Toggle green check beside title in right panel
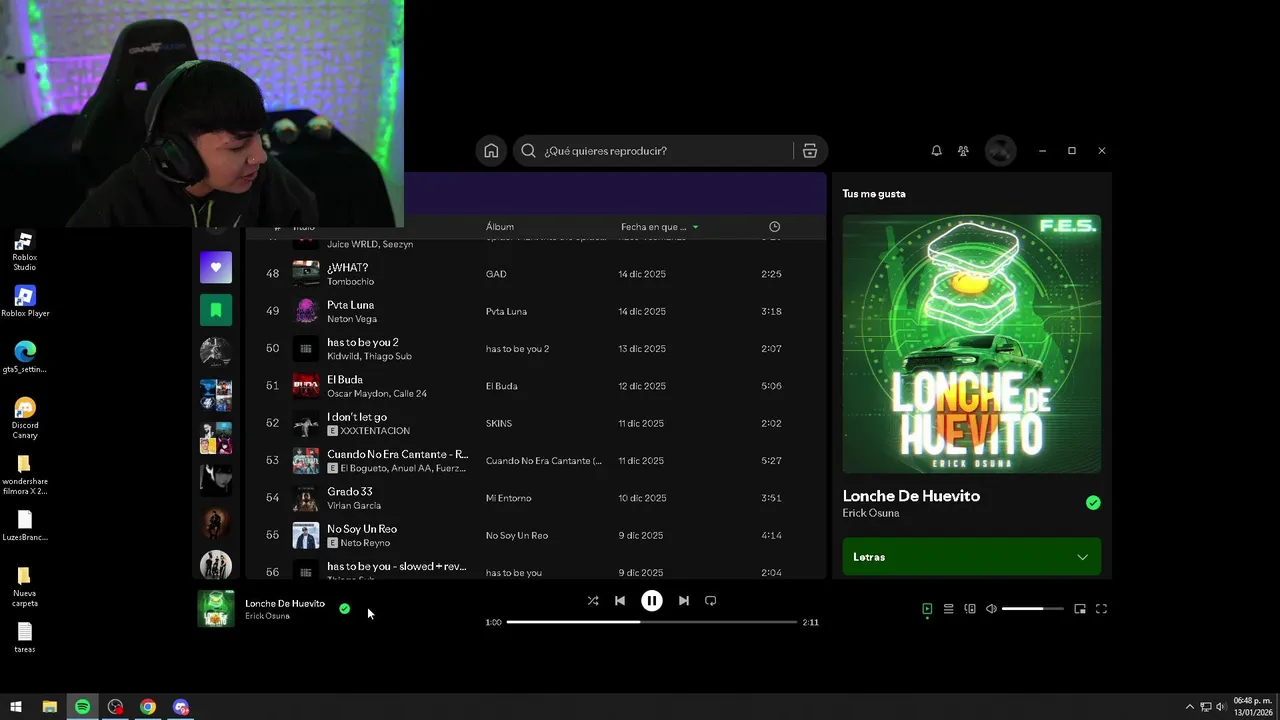1280x720 pixels. 1093,503
